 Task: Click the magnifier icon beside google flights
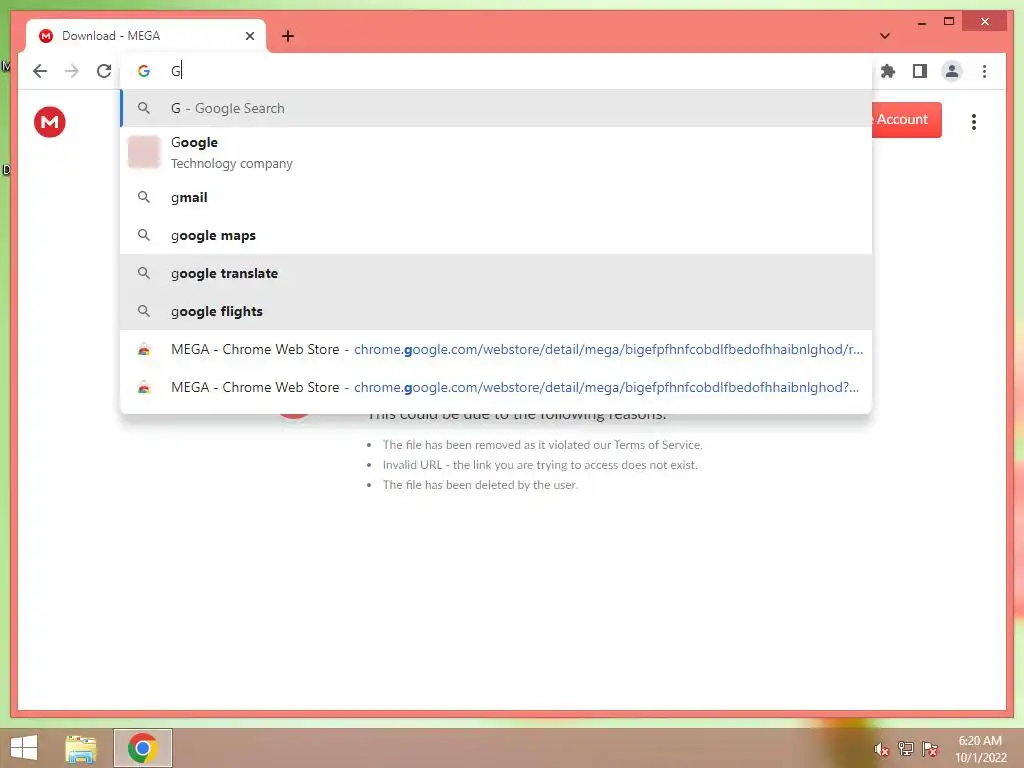144,311
